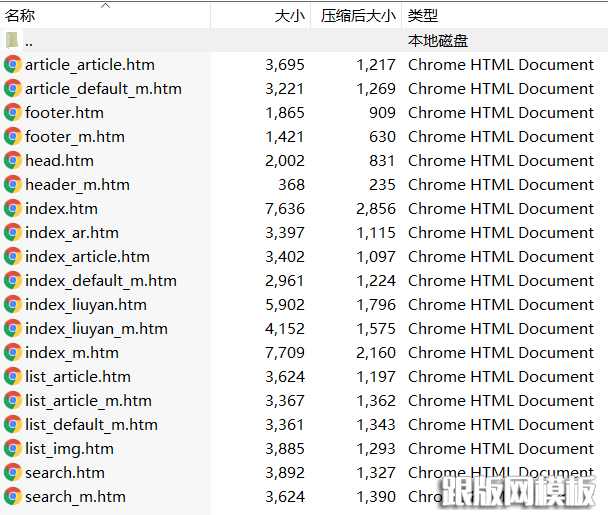Click the parent folder icon
The image size is (608, 515).
click(12, 41)
